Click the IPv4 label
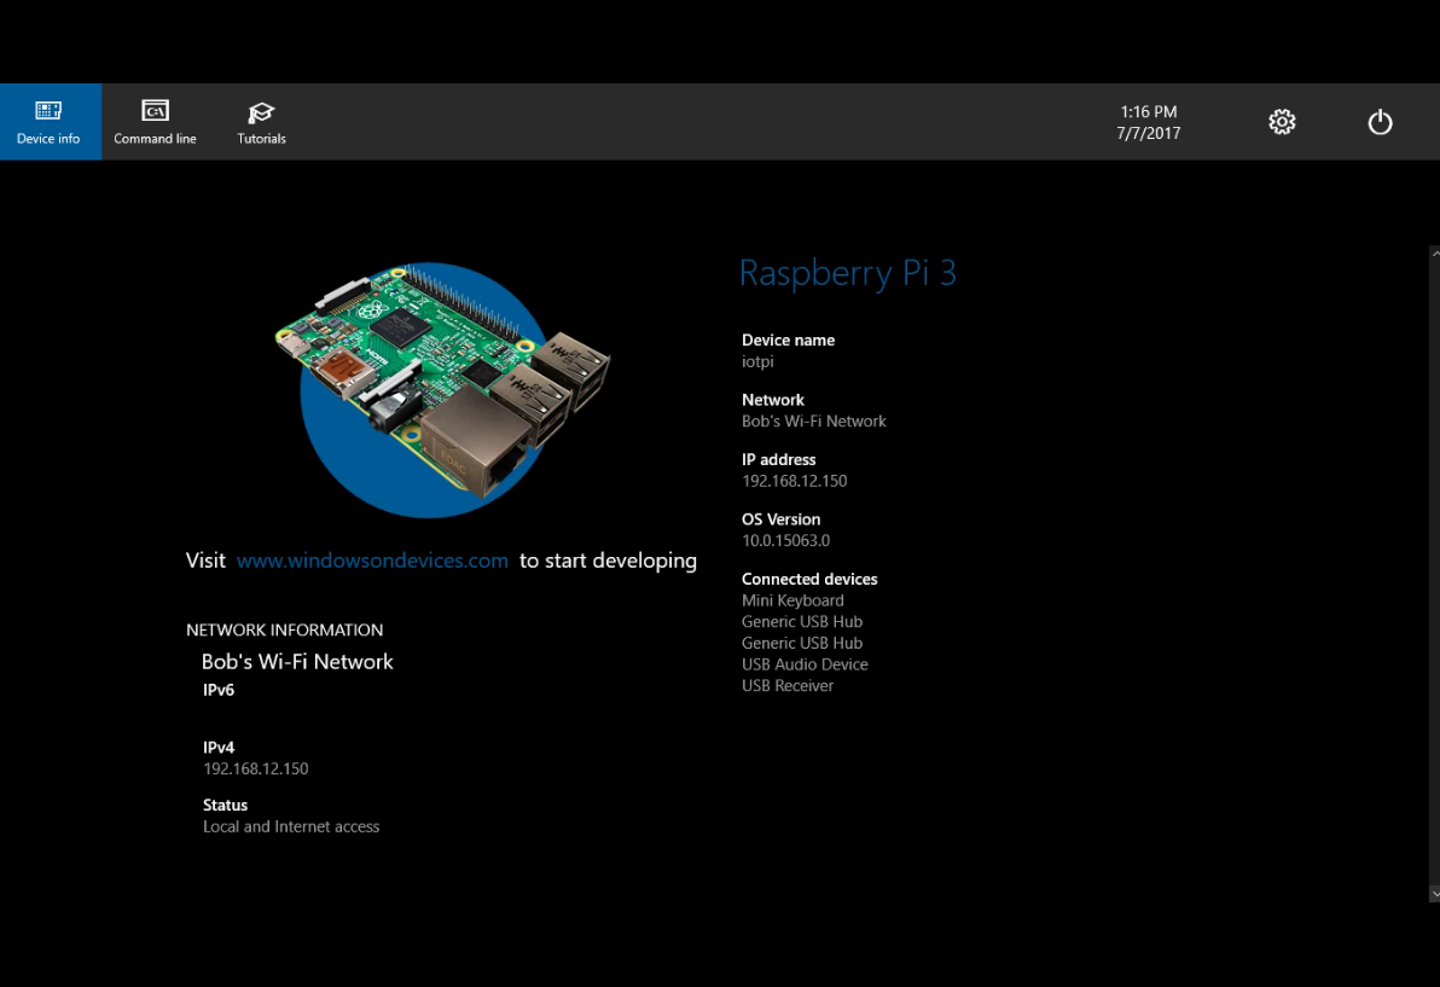The width and height of the screenshot is (1440, 987). (219, 748)
